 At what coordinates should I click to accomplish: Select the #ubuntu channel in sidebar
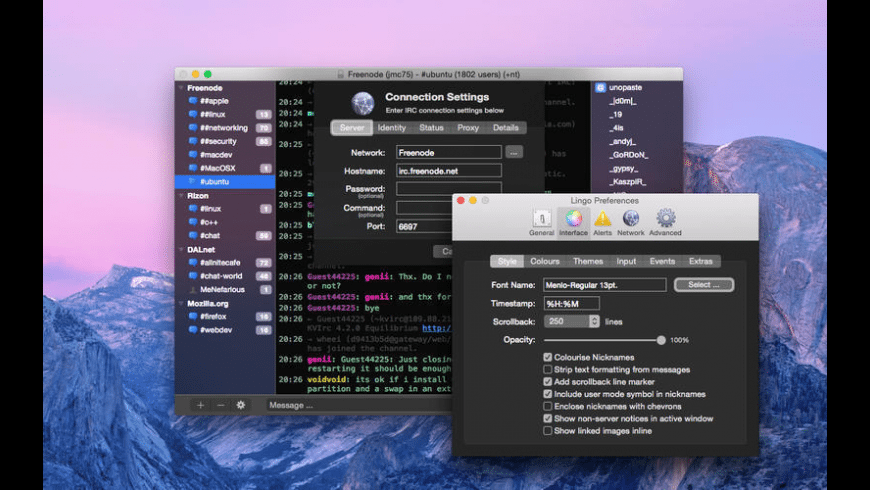225,181
